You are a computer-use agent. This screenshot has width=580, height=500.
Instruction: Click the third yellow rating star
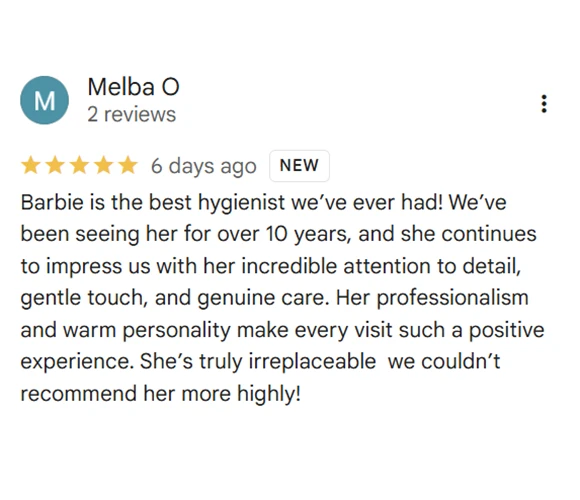[x=79, y=165]
